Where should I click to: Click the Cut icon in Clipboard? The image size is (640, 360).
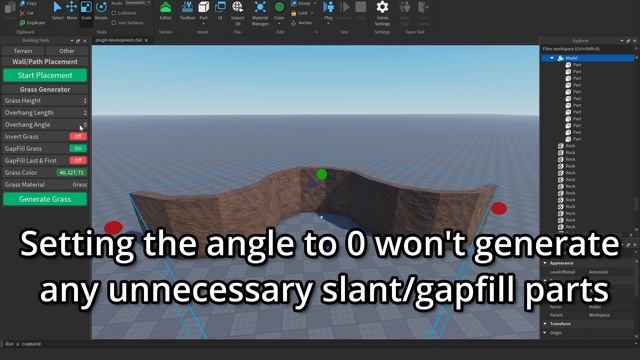22,13
